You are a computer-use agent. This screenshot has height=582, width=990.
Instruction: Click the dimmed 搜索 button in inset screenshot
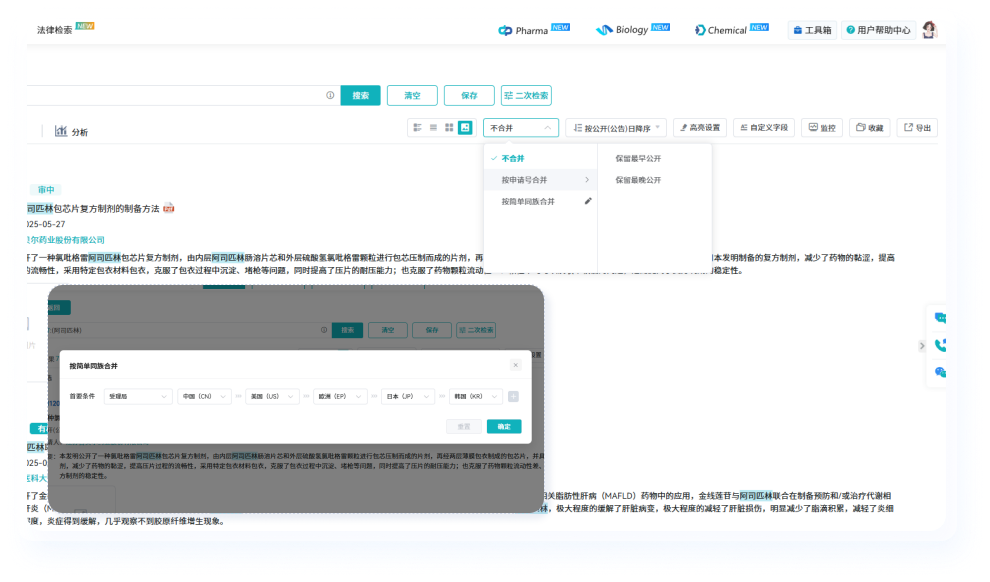[347, 330]
